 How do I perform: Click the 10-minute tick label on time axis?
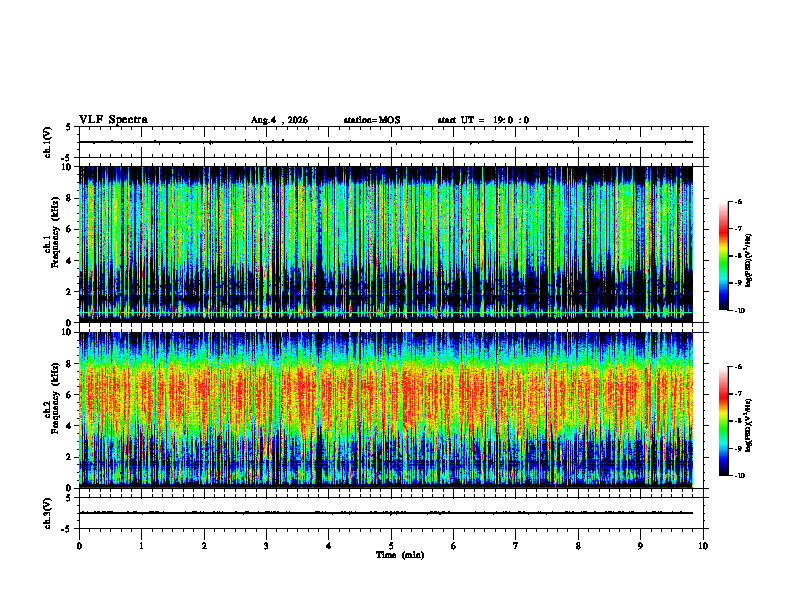point(703,546)
